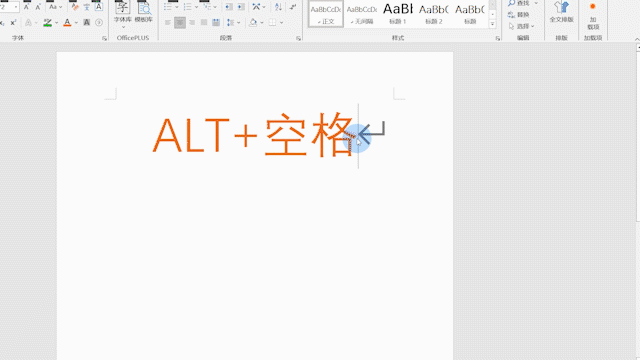The height and width of the screenshot is (360, 640).
Task: Apply paragraph borders
Action: pos(272,22)
